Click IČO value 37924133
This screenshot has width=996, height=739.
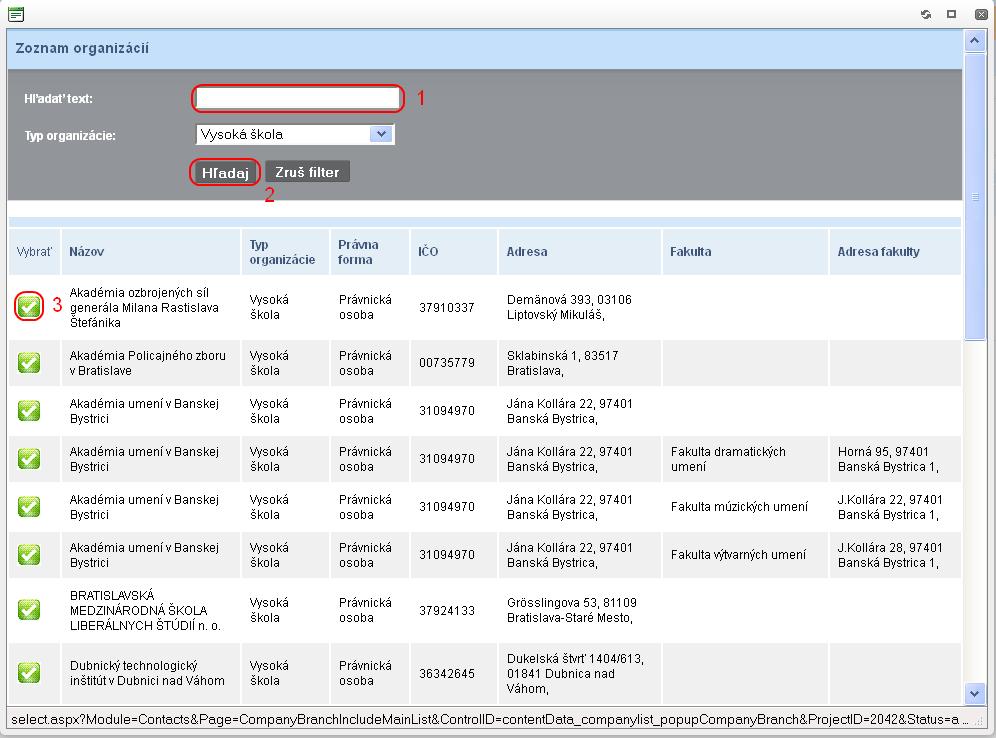[447, 611]
